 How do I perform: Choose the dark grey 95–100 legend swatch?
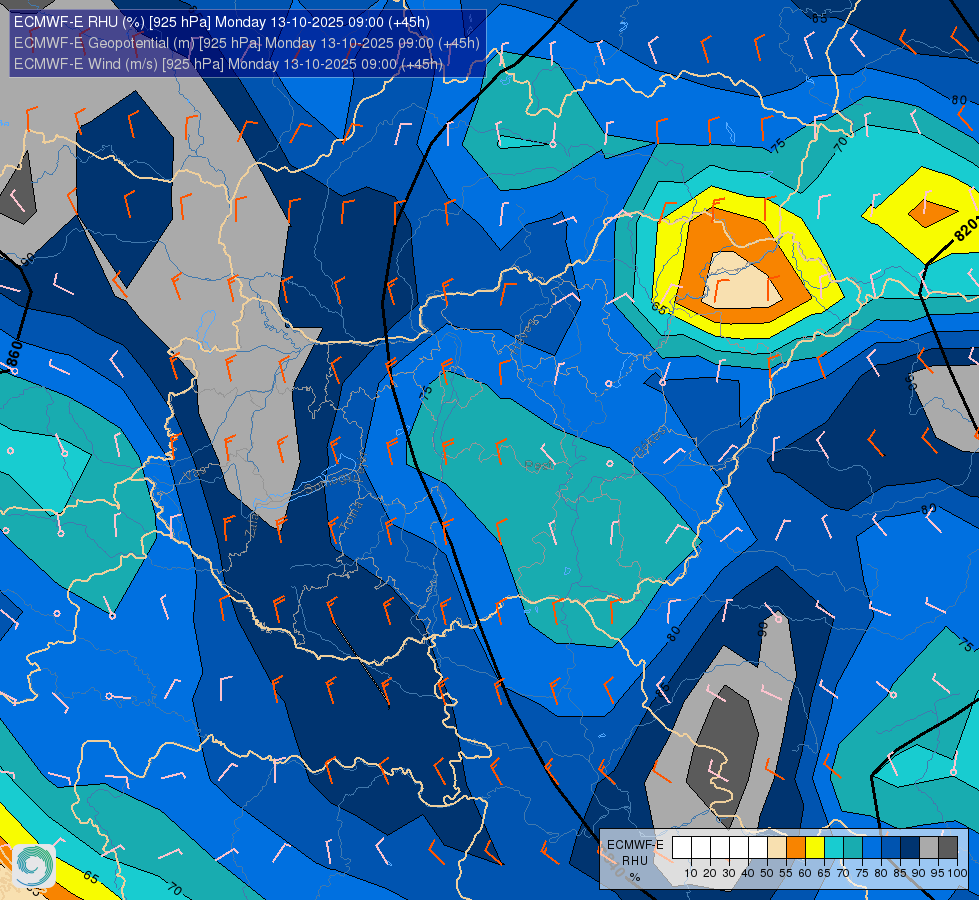coord(948,848)
